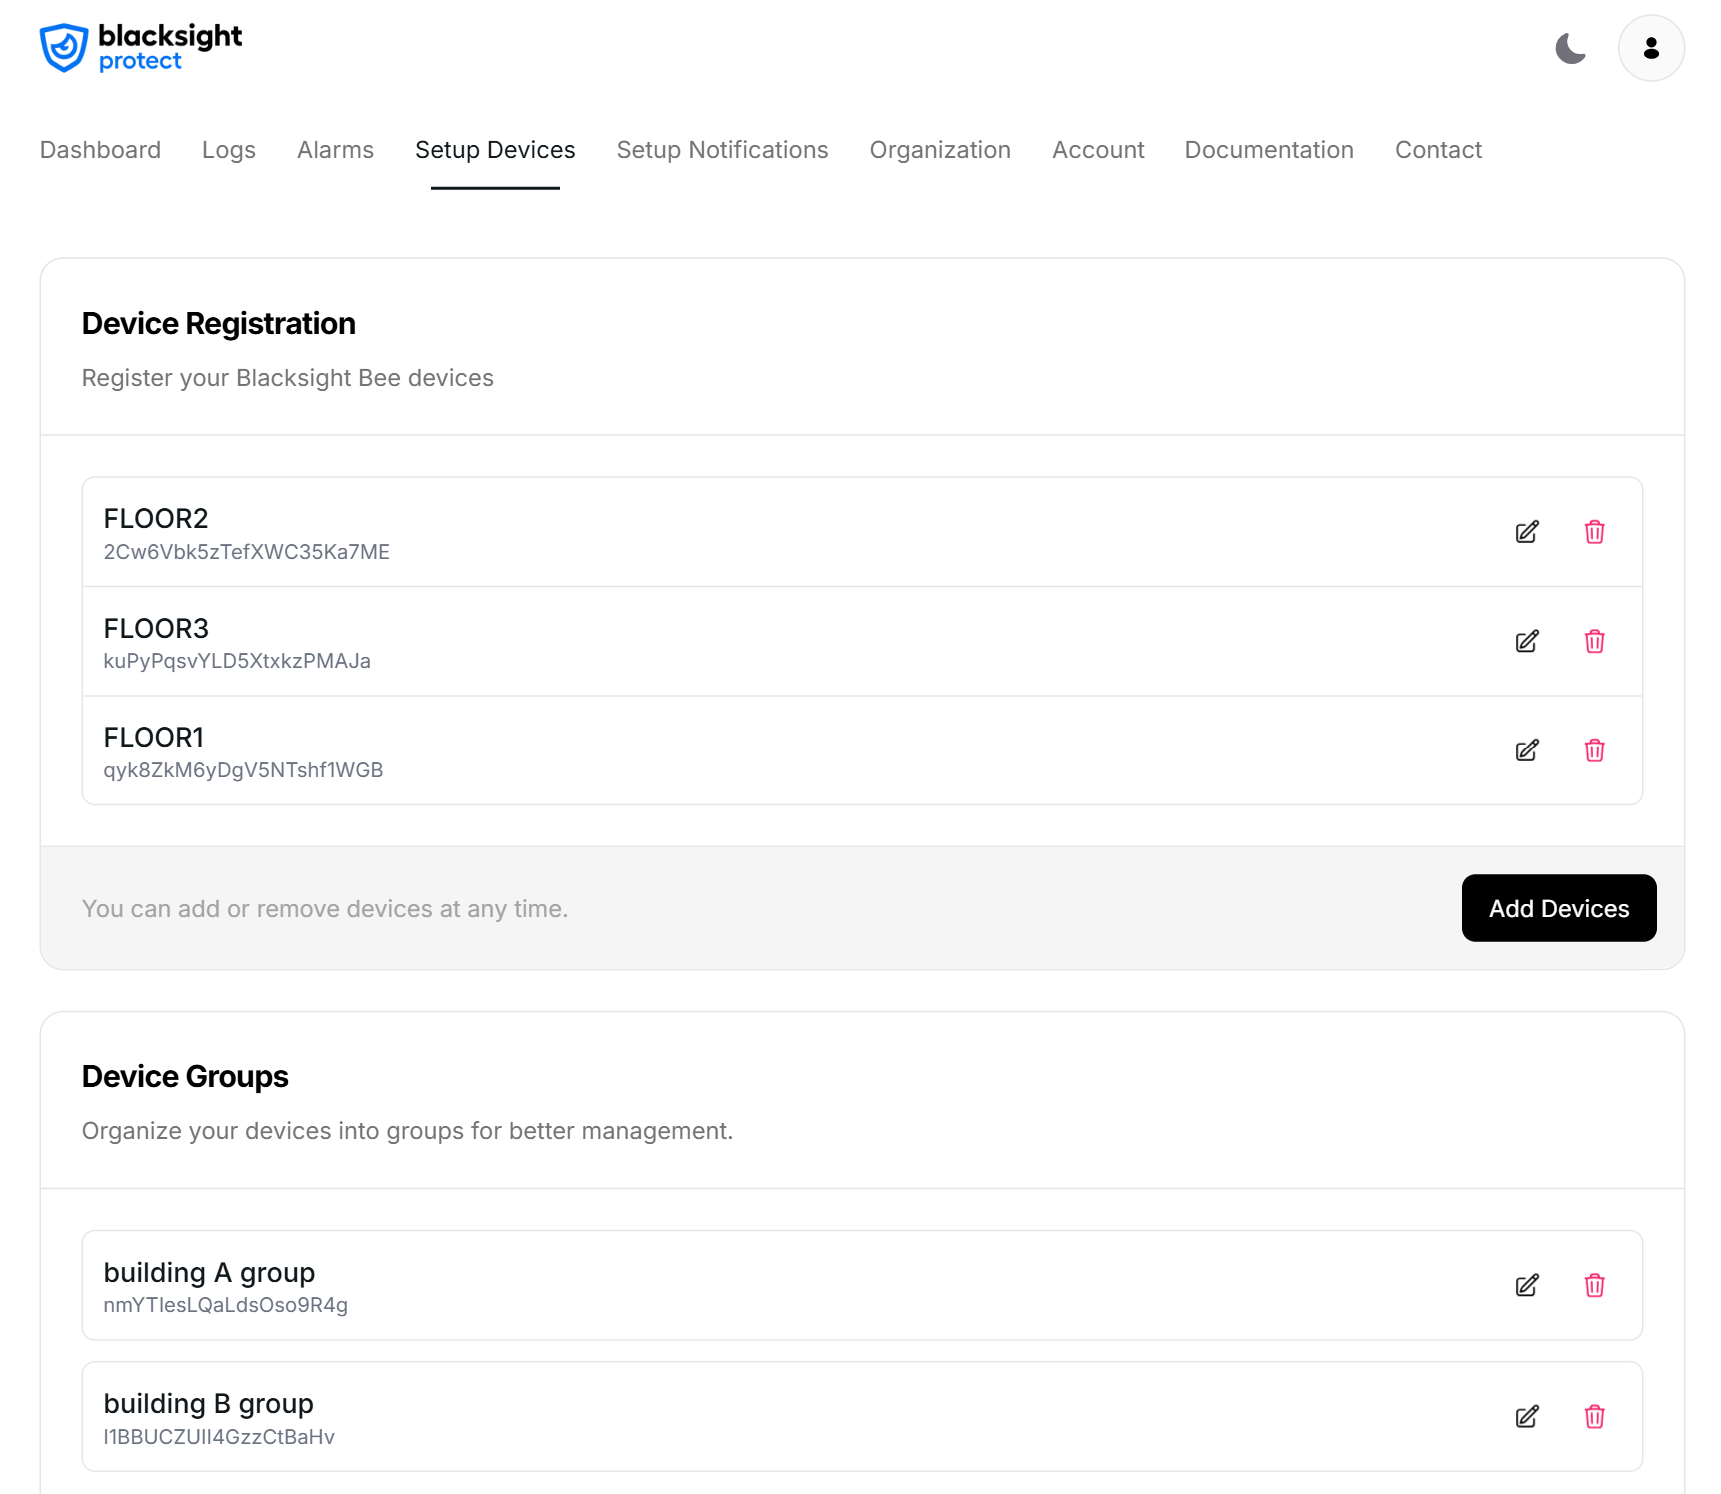Delete the building A group
The width and height of the screenshot is (1721, 1494).
pyautogui.click(x=1595, y=1285)
